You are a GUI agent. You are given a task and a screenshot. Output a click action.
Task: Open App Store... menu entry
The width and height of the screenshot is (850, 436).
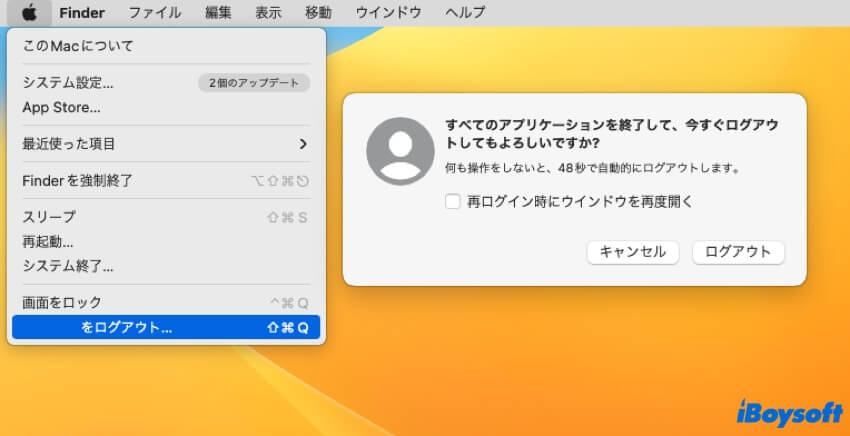tap(166, 107)
